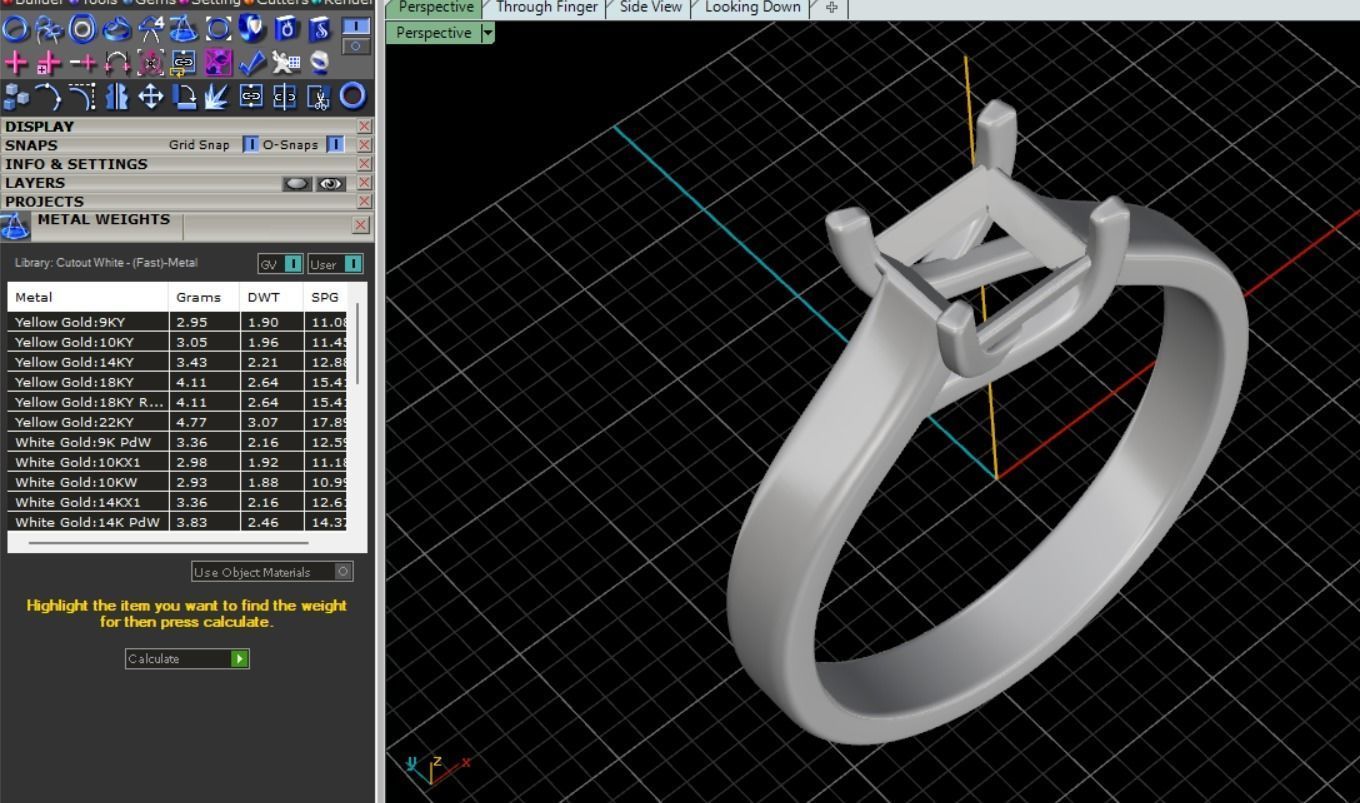Click the split chain link icon
This screenshot has width=1360, height=803.
pyautogui.click(x=286, y=96)
